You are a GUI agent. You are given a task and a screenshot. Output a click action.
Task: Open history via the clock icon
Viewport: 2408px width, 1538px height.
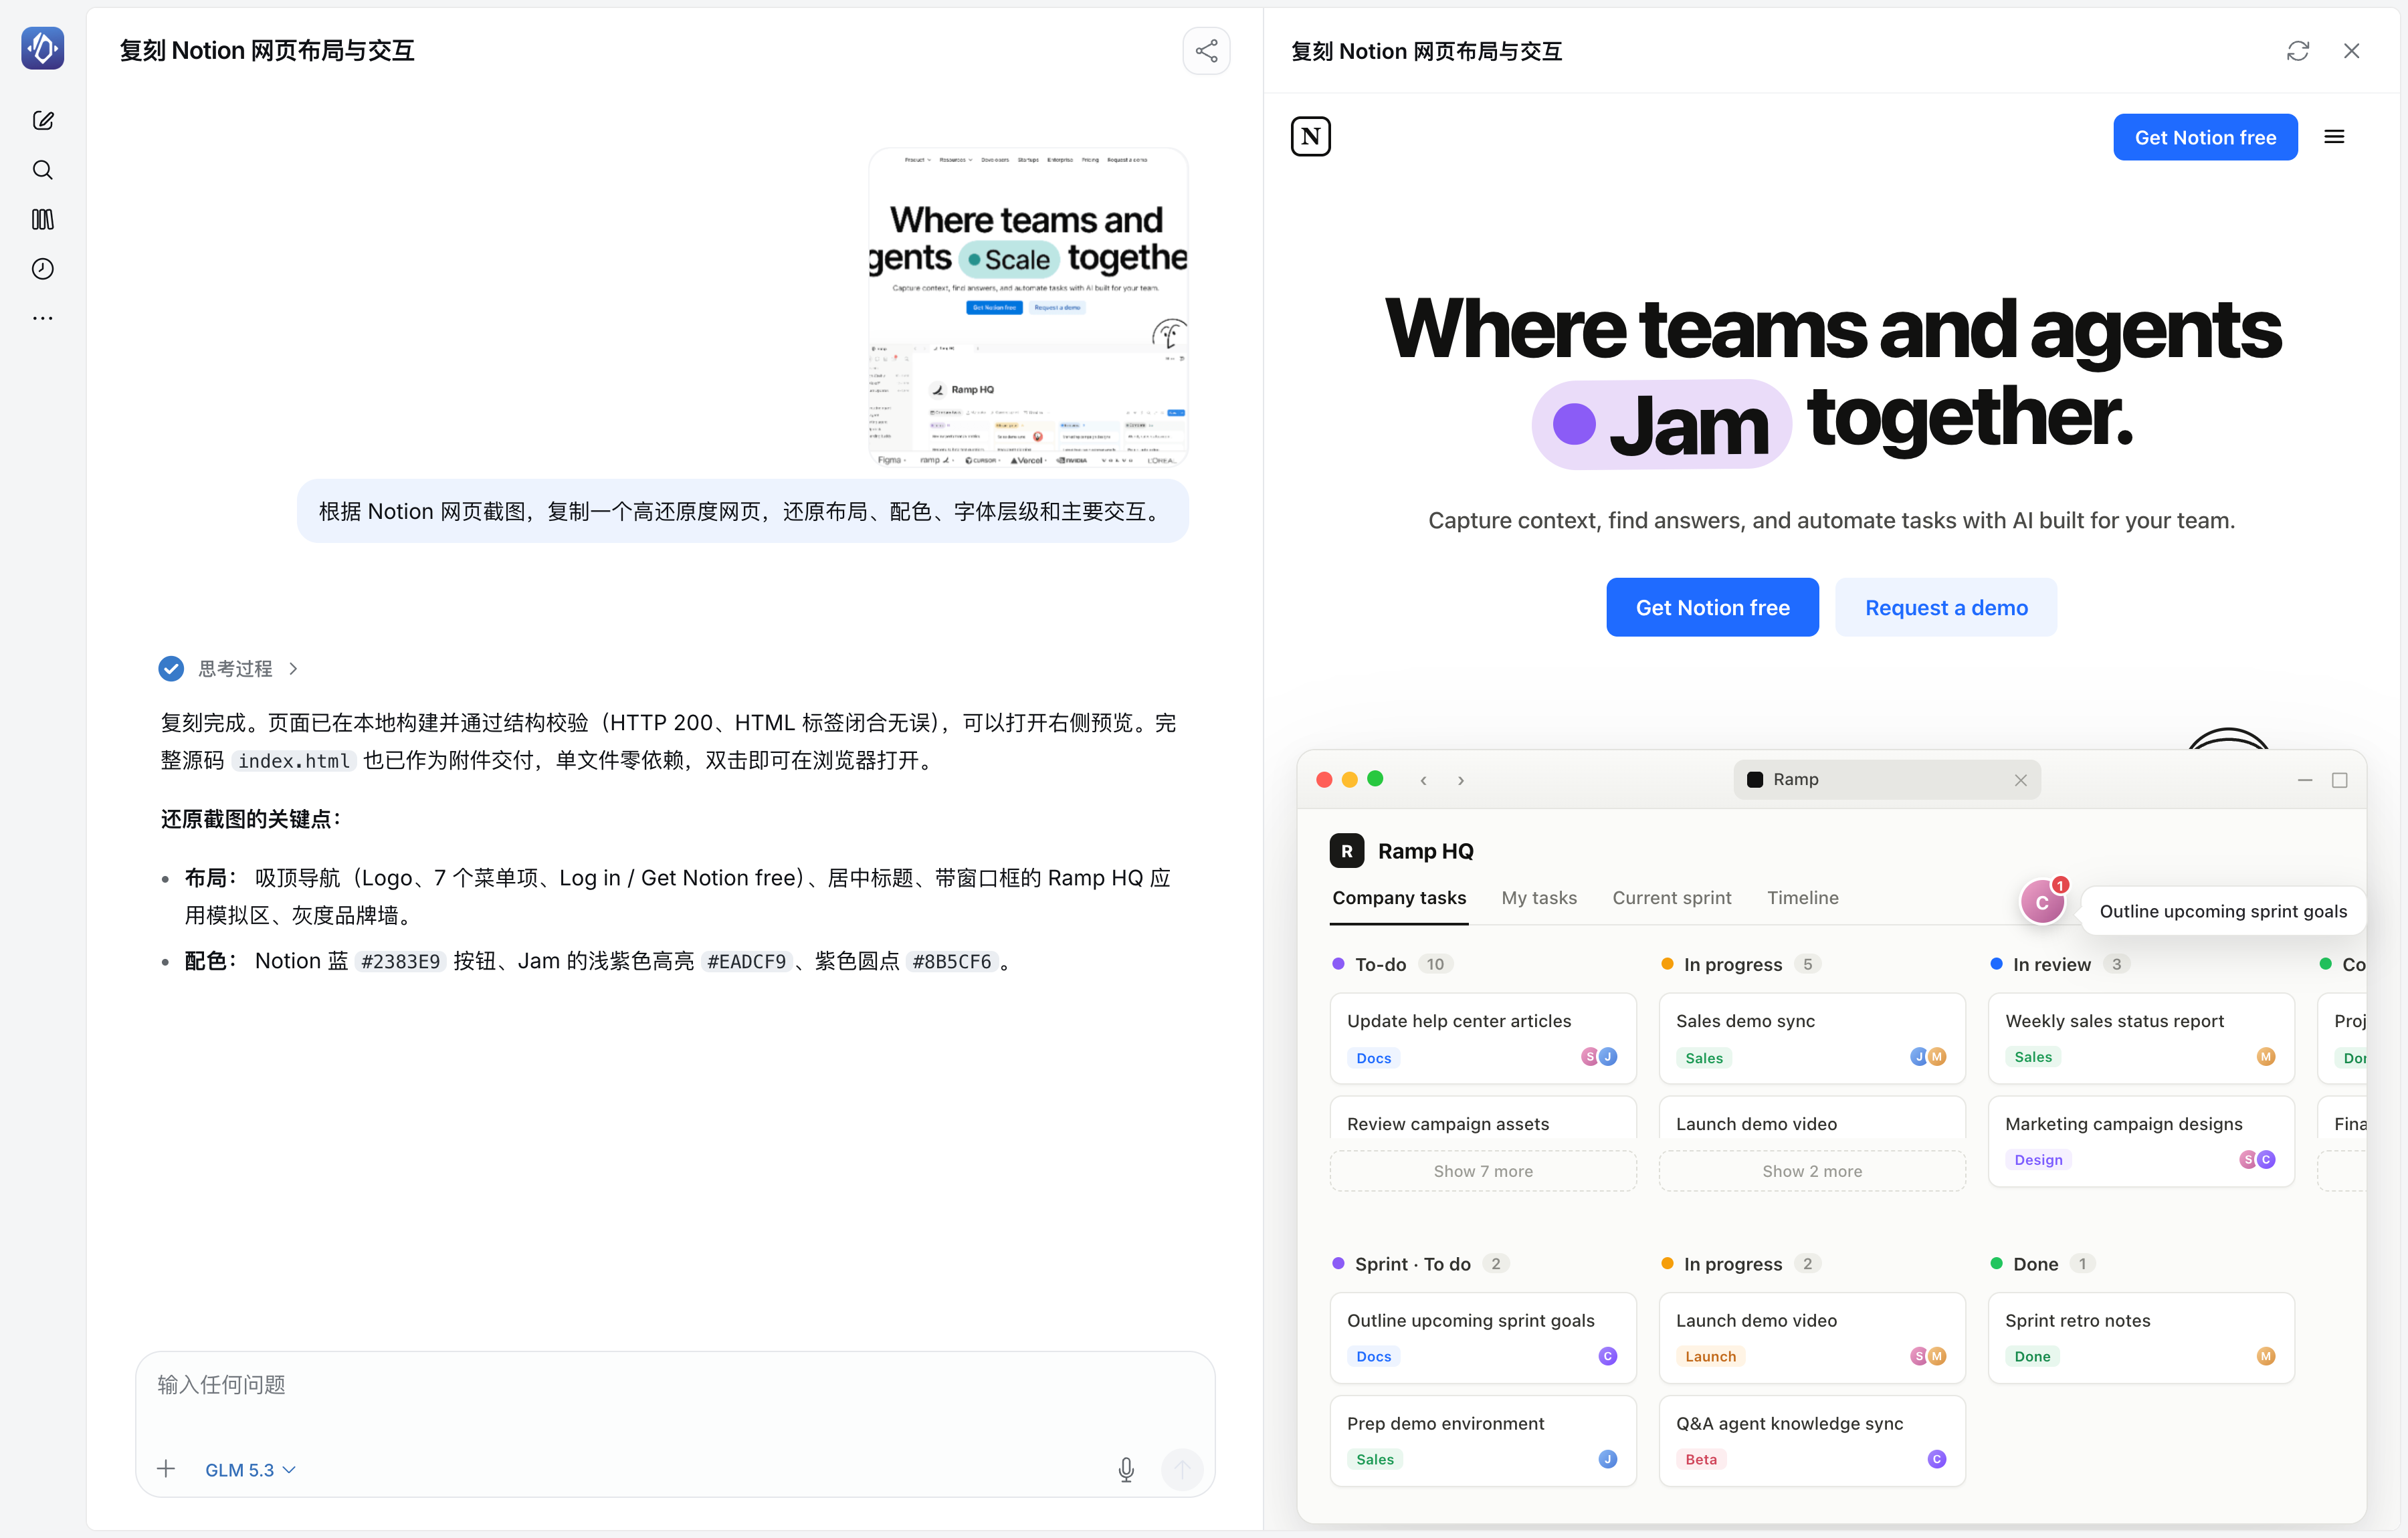43,269
